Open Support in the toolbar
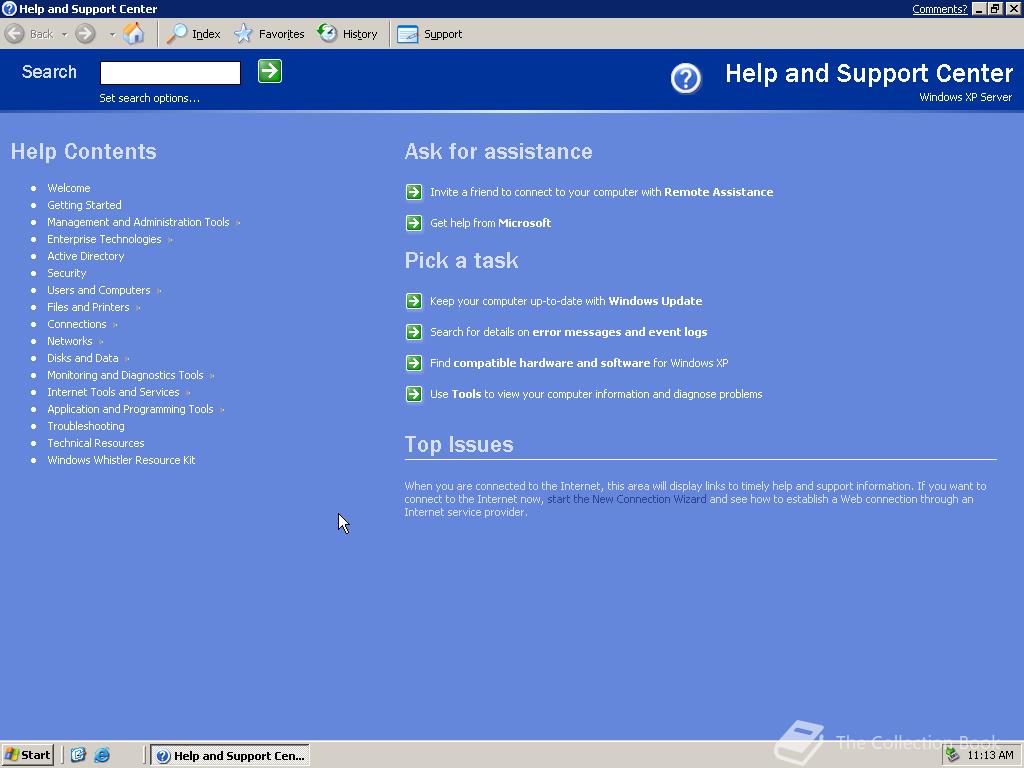Image resolution: width=1024 pixels, height=768 pixels. [x=430, y=34]
